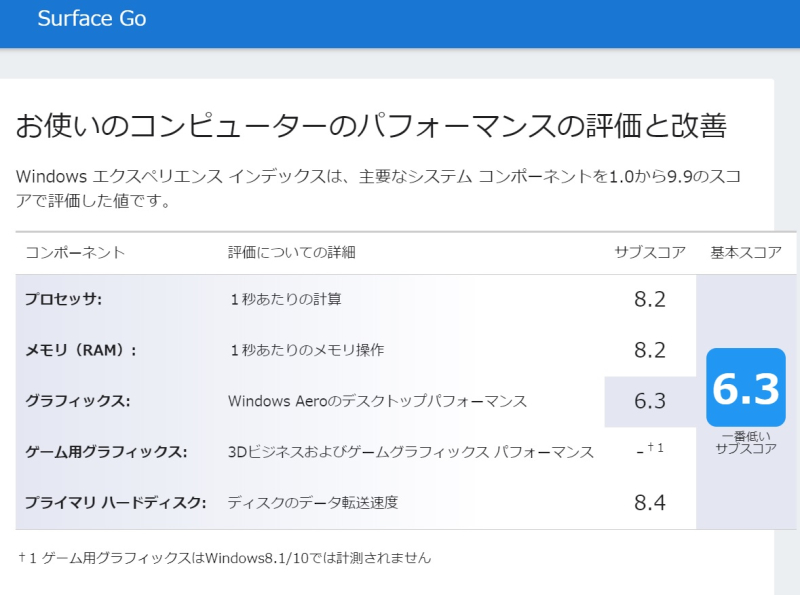Click the 3Dビジネスおよびゲームグラフィックス パフォーマンス detail text
The height and width of the screenshot is (595, 800).
(411, 452)
